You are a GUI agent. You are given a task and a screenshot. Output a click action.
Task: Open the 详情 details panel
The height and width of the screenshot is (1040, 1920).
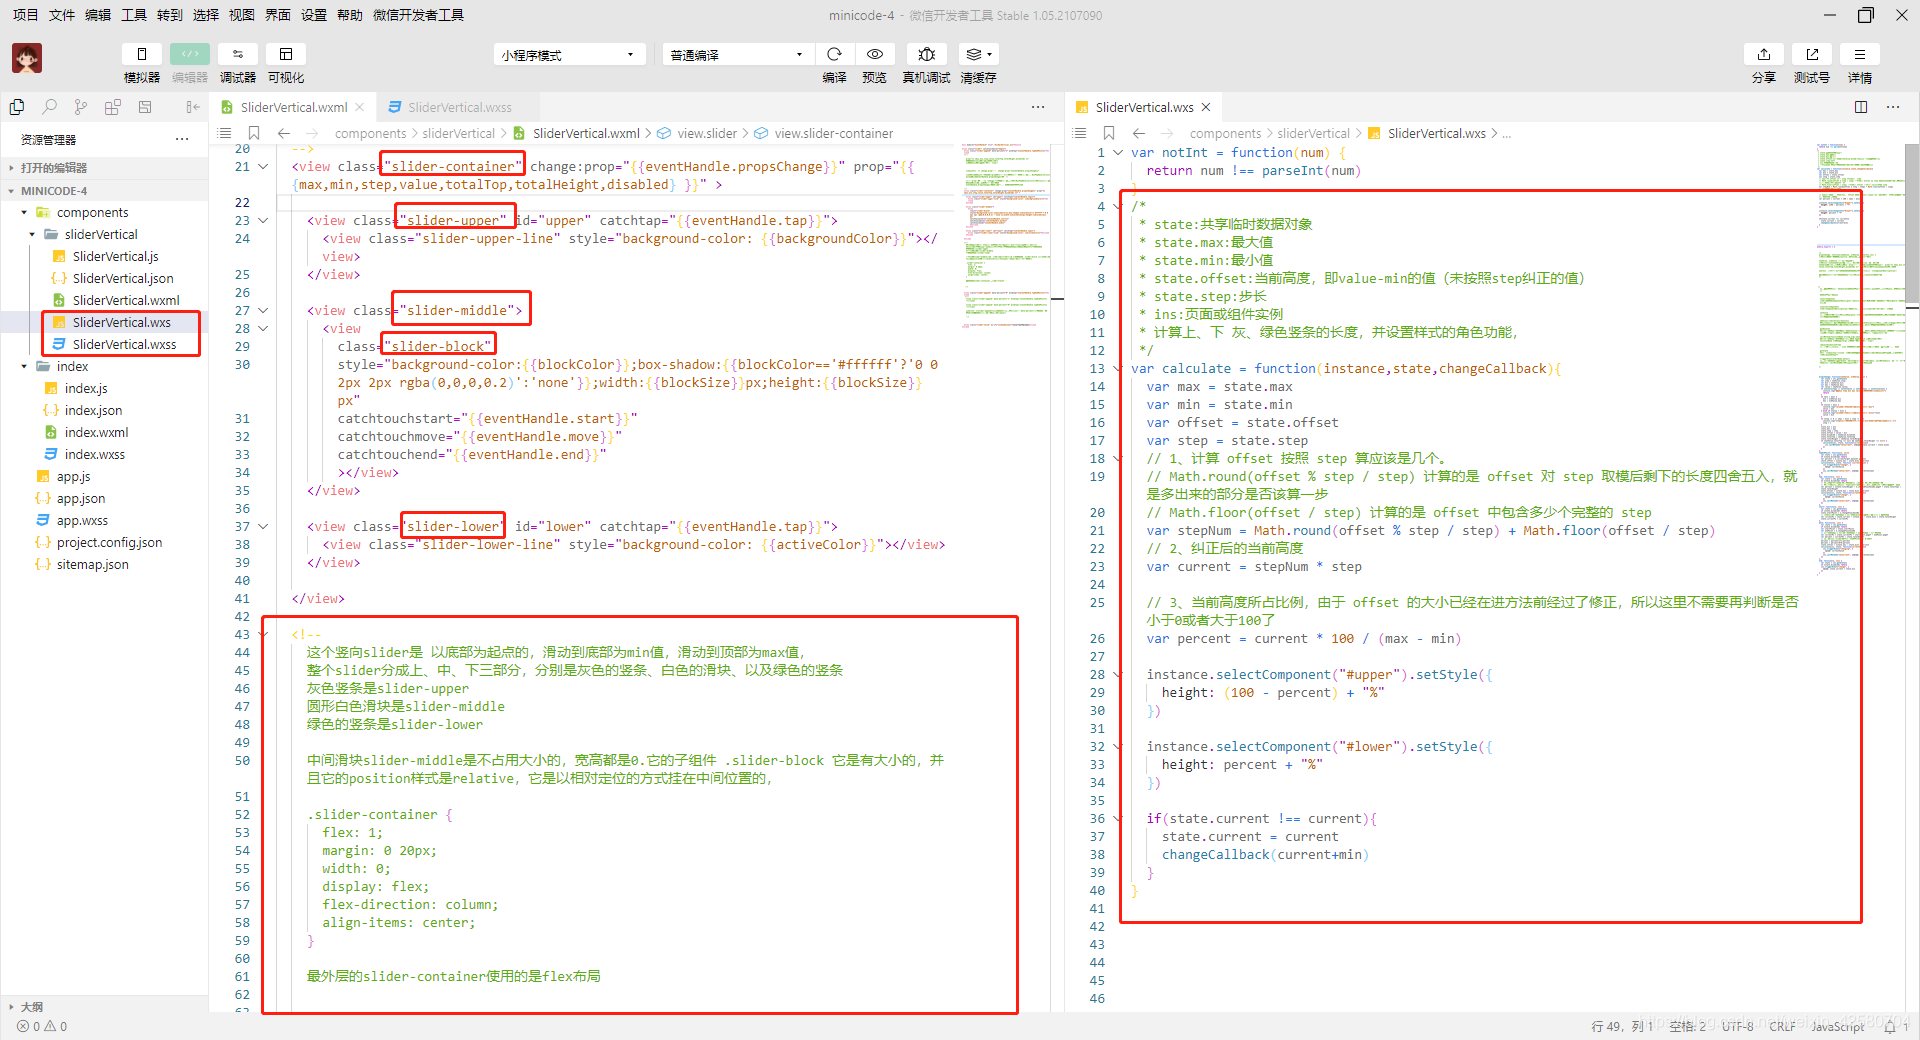[1860, 54]
